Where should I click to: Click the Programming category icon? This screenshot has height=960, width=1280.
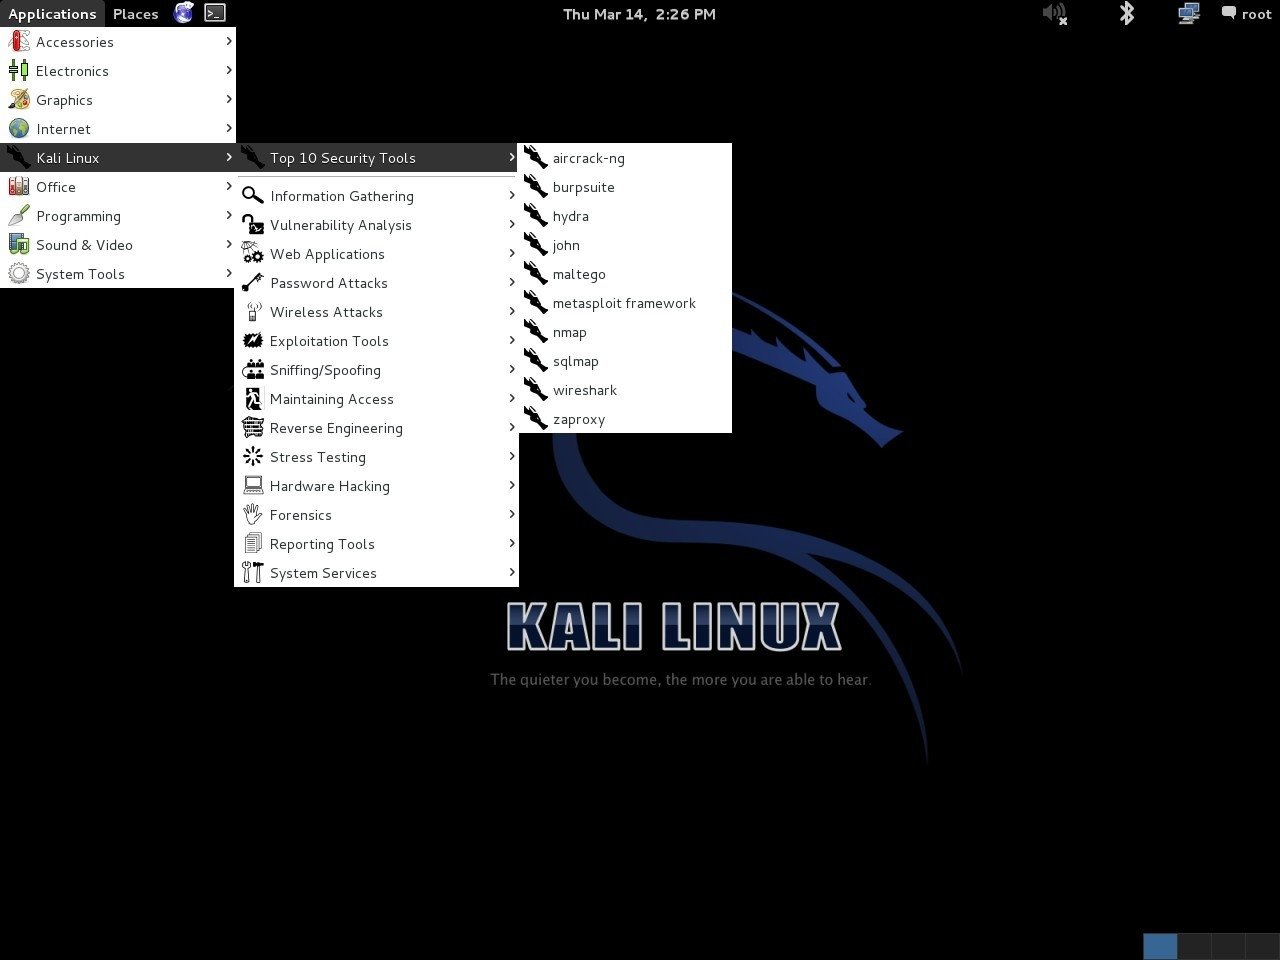click(x=19, y=216)
